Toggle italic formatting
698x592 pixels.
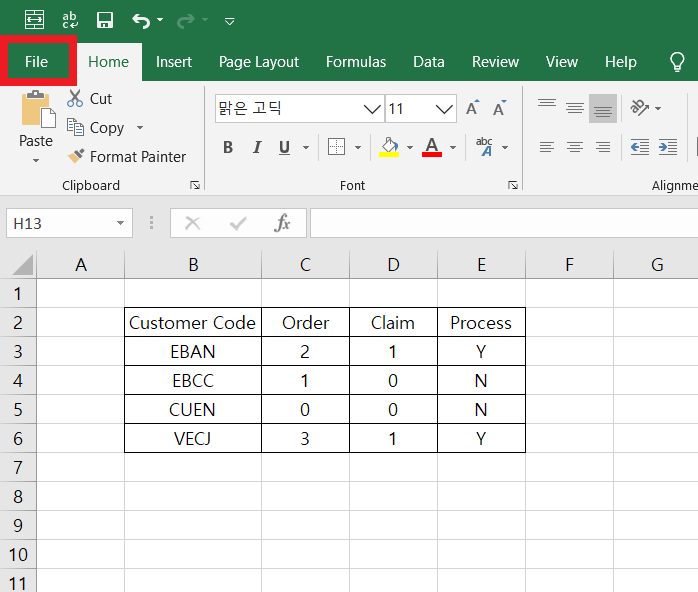click(x=256, y=147)
